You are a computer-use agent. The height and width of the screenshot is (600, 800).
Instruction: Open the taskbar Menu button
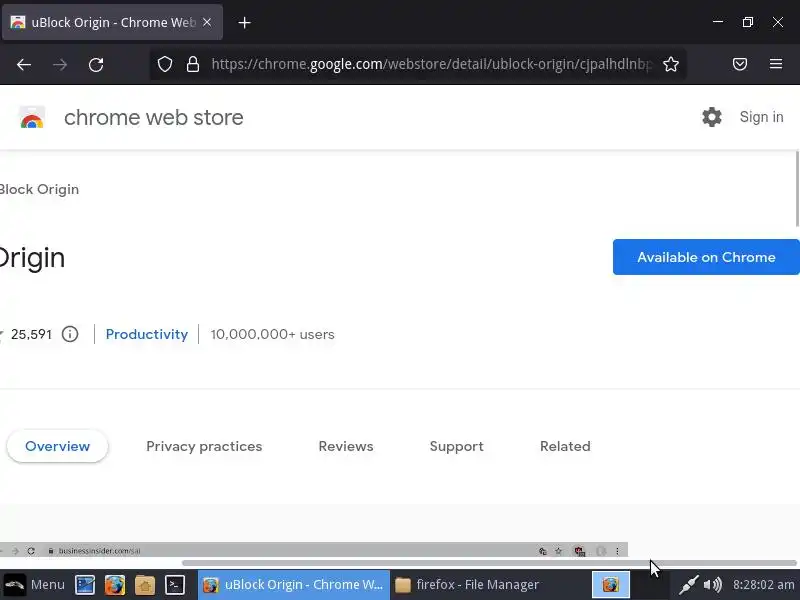[x=35, y=585]
